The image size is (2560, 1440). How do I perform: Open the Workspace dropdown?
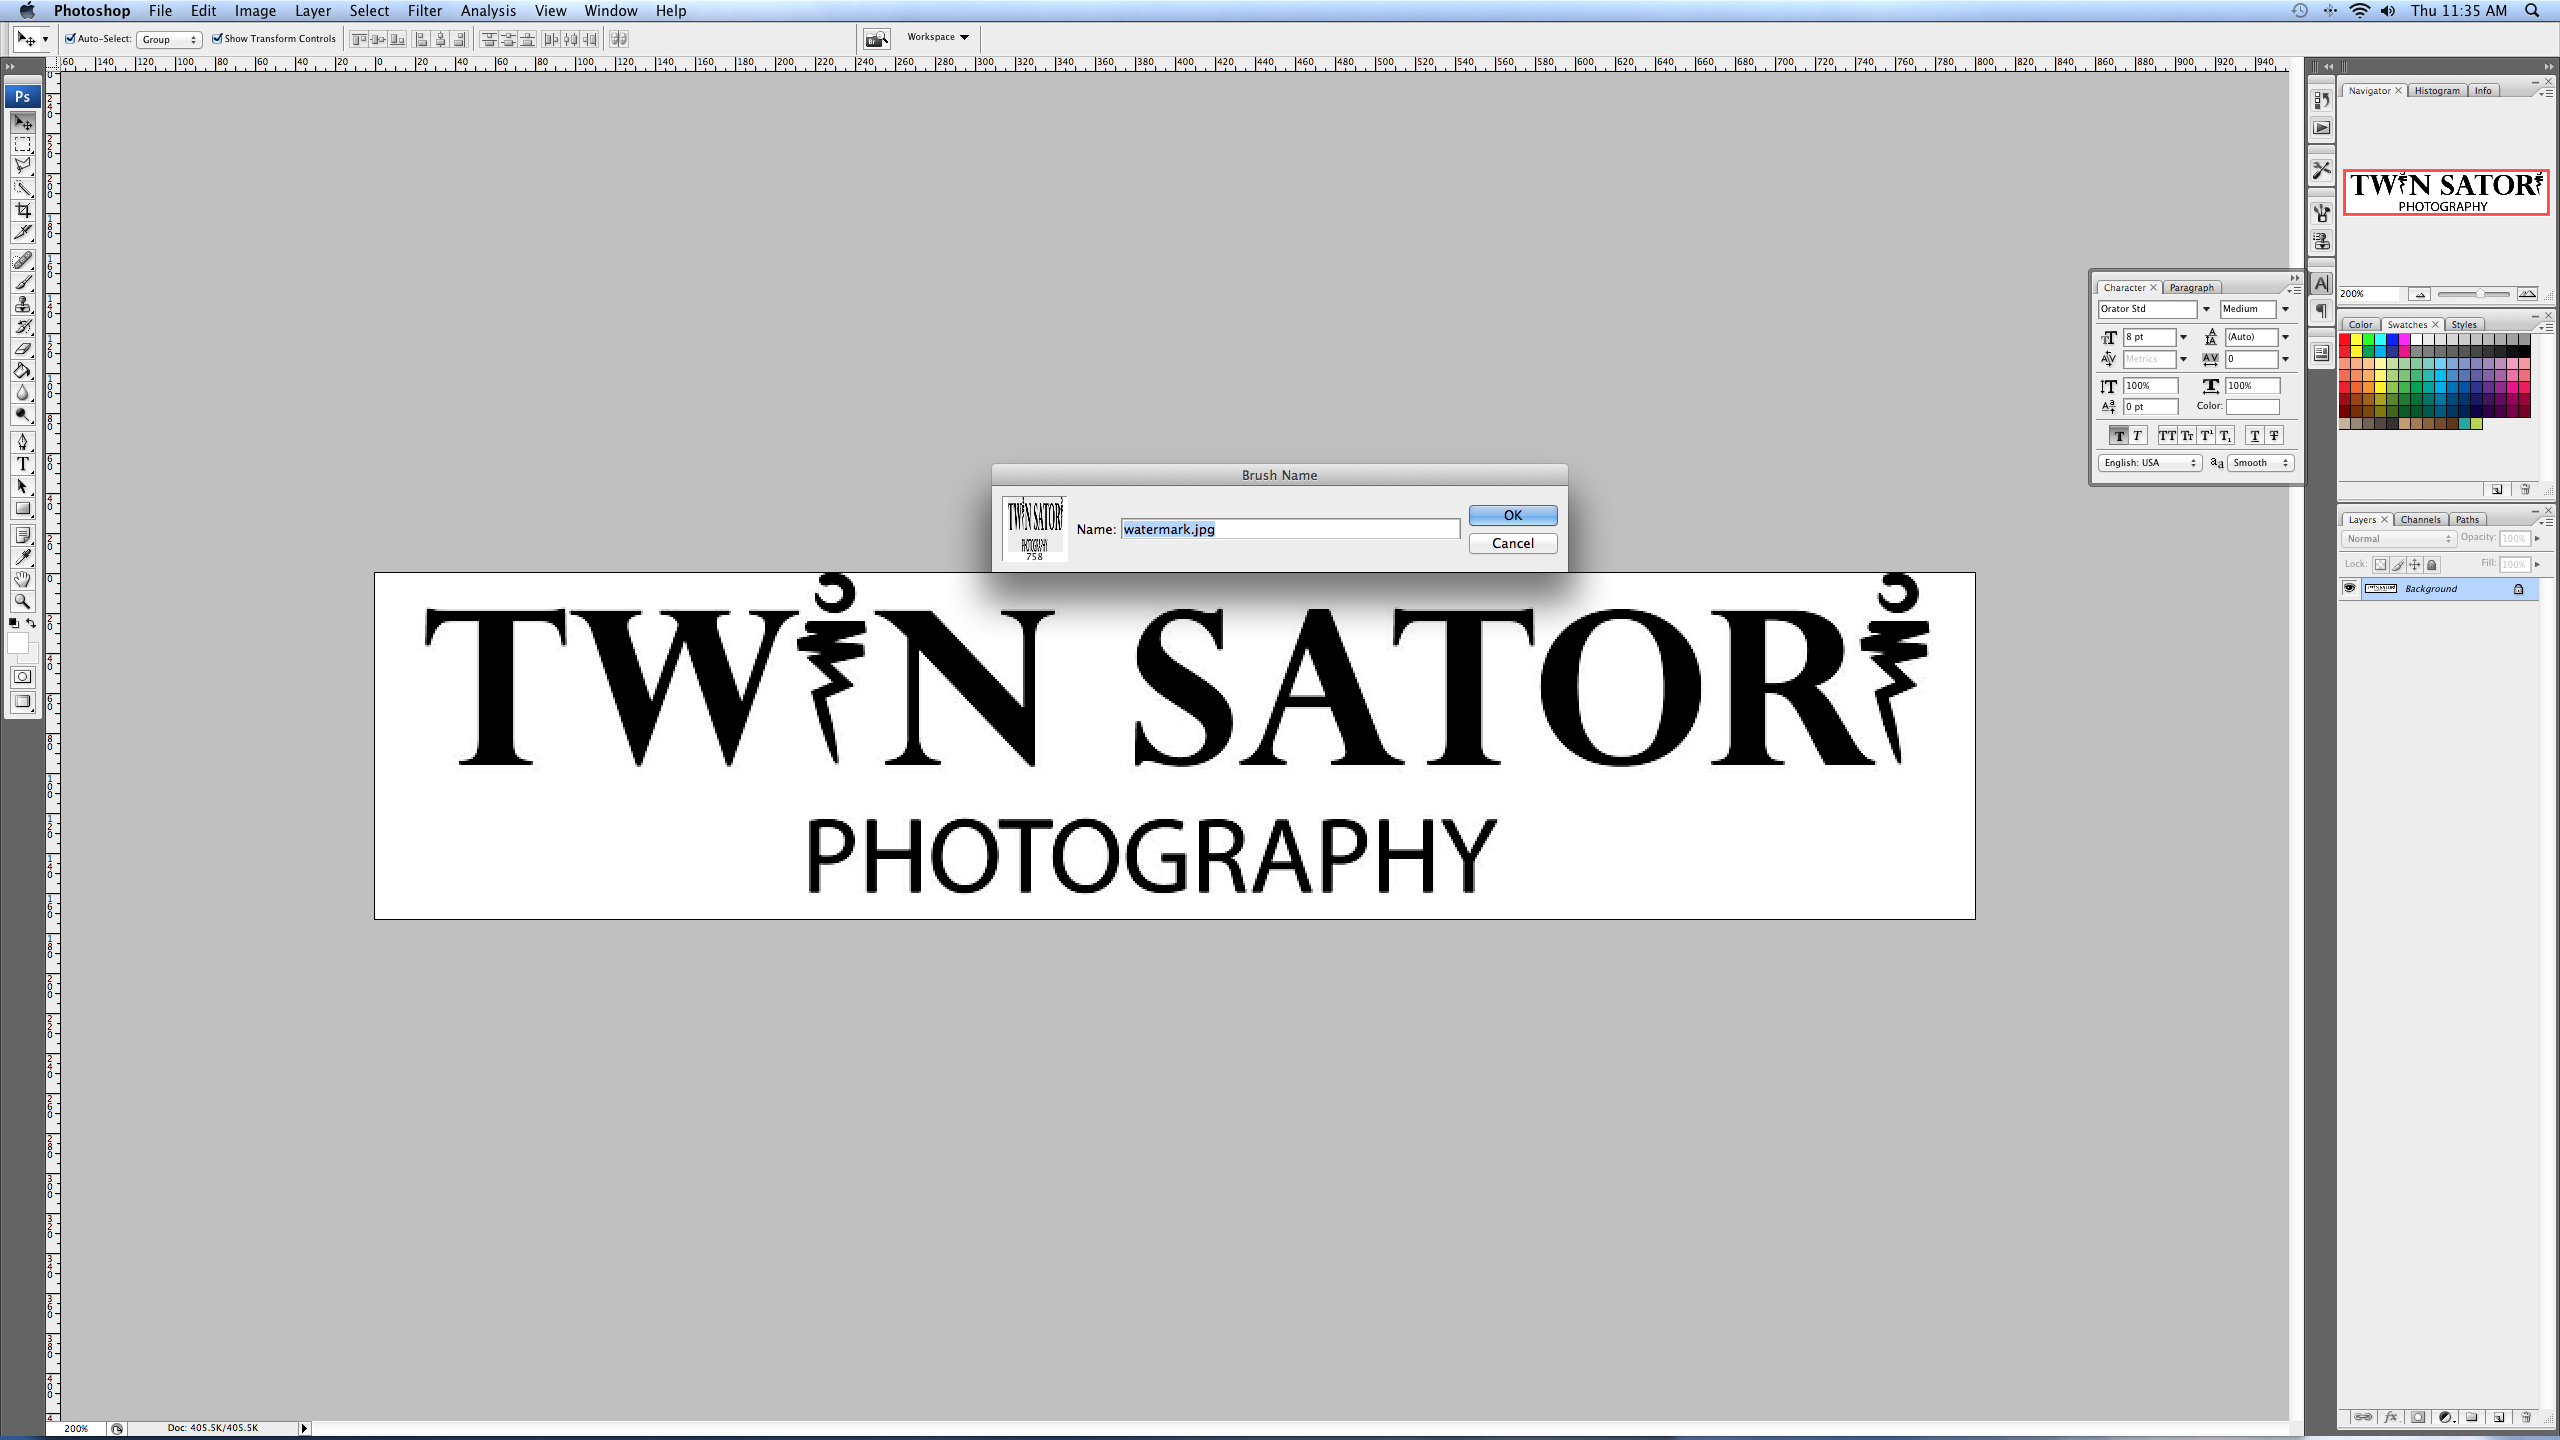938,37
